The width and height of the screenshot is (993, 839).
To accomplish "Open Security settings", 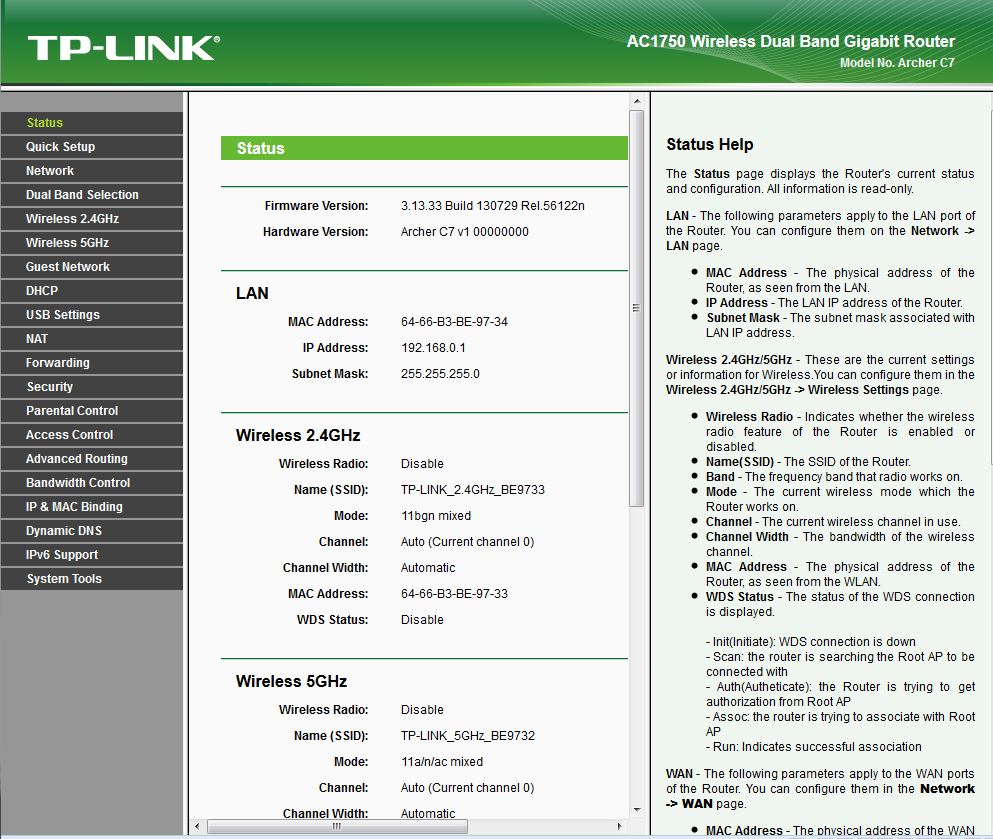I will [92, 387].
